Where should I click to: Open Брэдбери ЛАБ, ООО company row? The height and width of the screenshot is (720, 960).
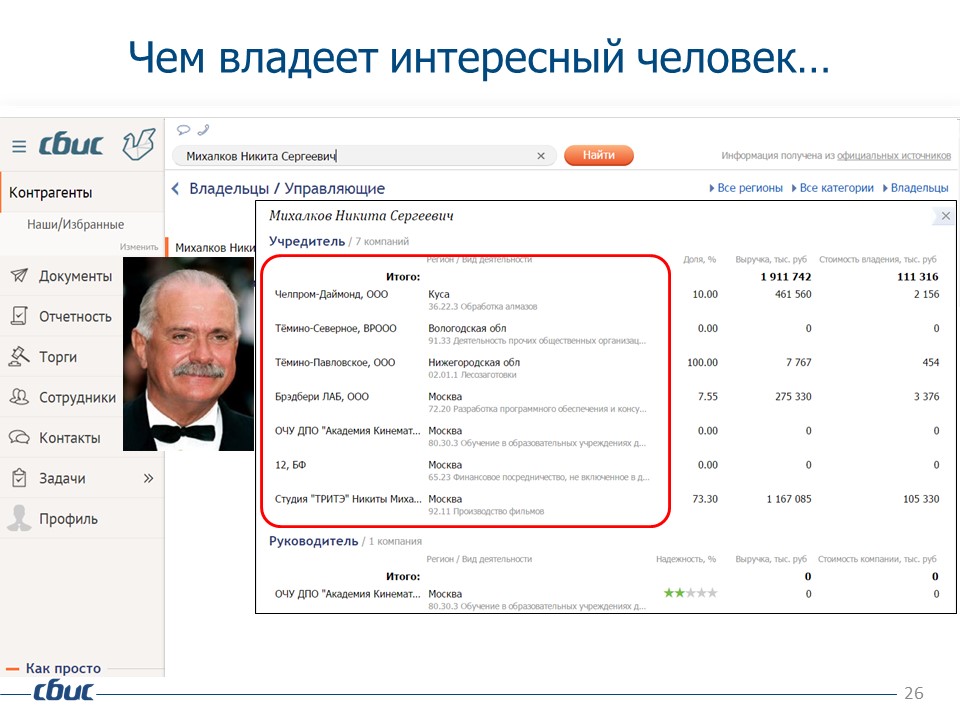click(321, 397)
